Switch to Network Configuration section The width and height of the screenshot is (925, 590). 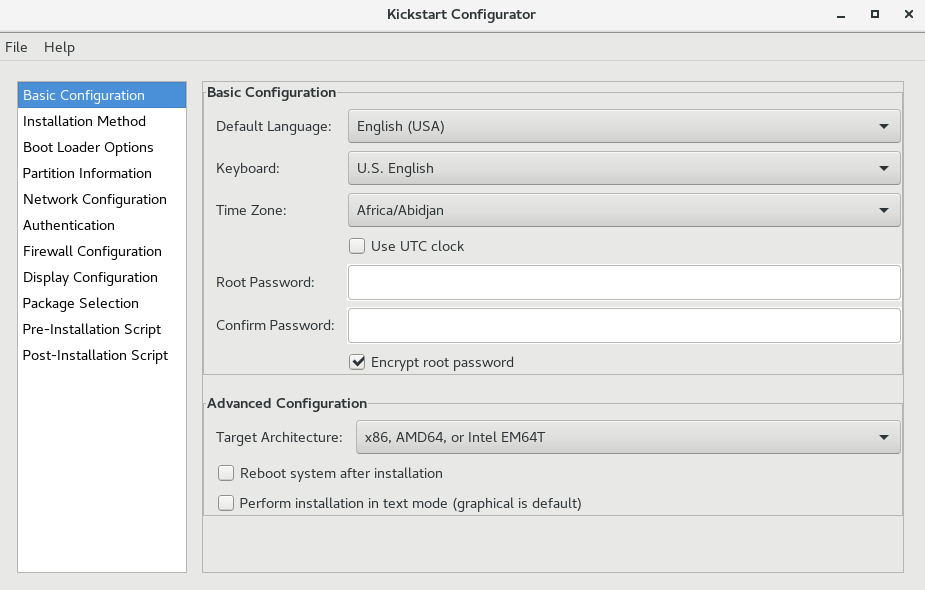point(94,199)
